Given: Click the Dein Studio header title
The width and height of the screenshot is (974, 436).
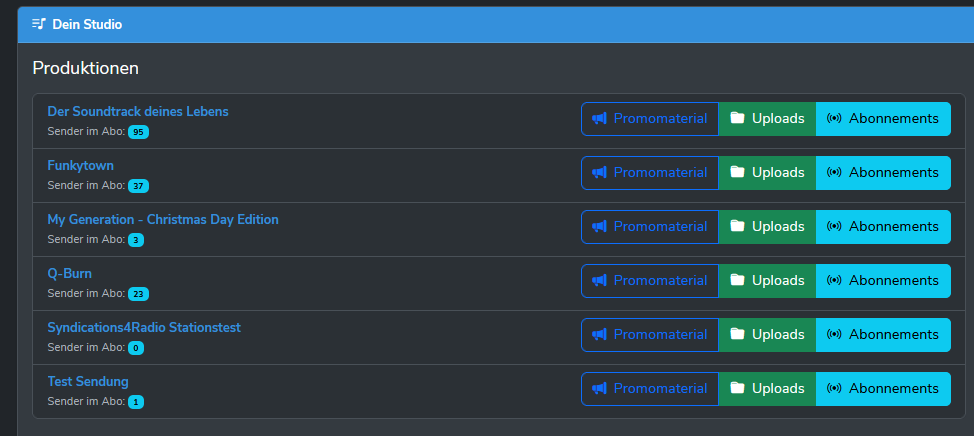Looking at the screenshot, I should (x=87, y=24).
